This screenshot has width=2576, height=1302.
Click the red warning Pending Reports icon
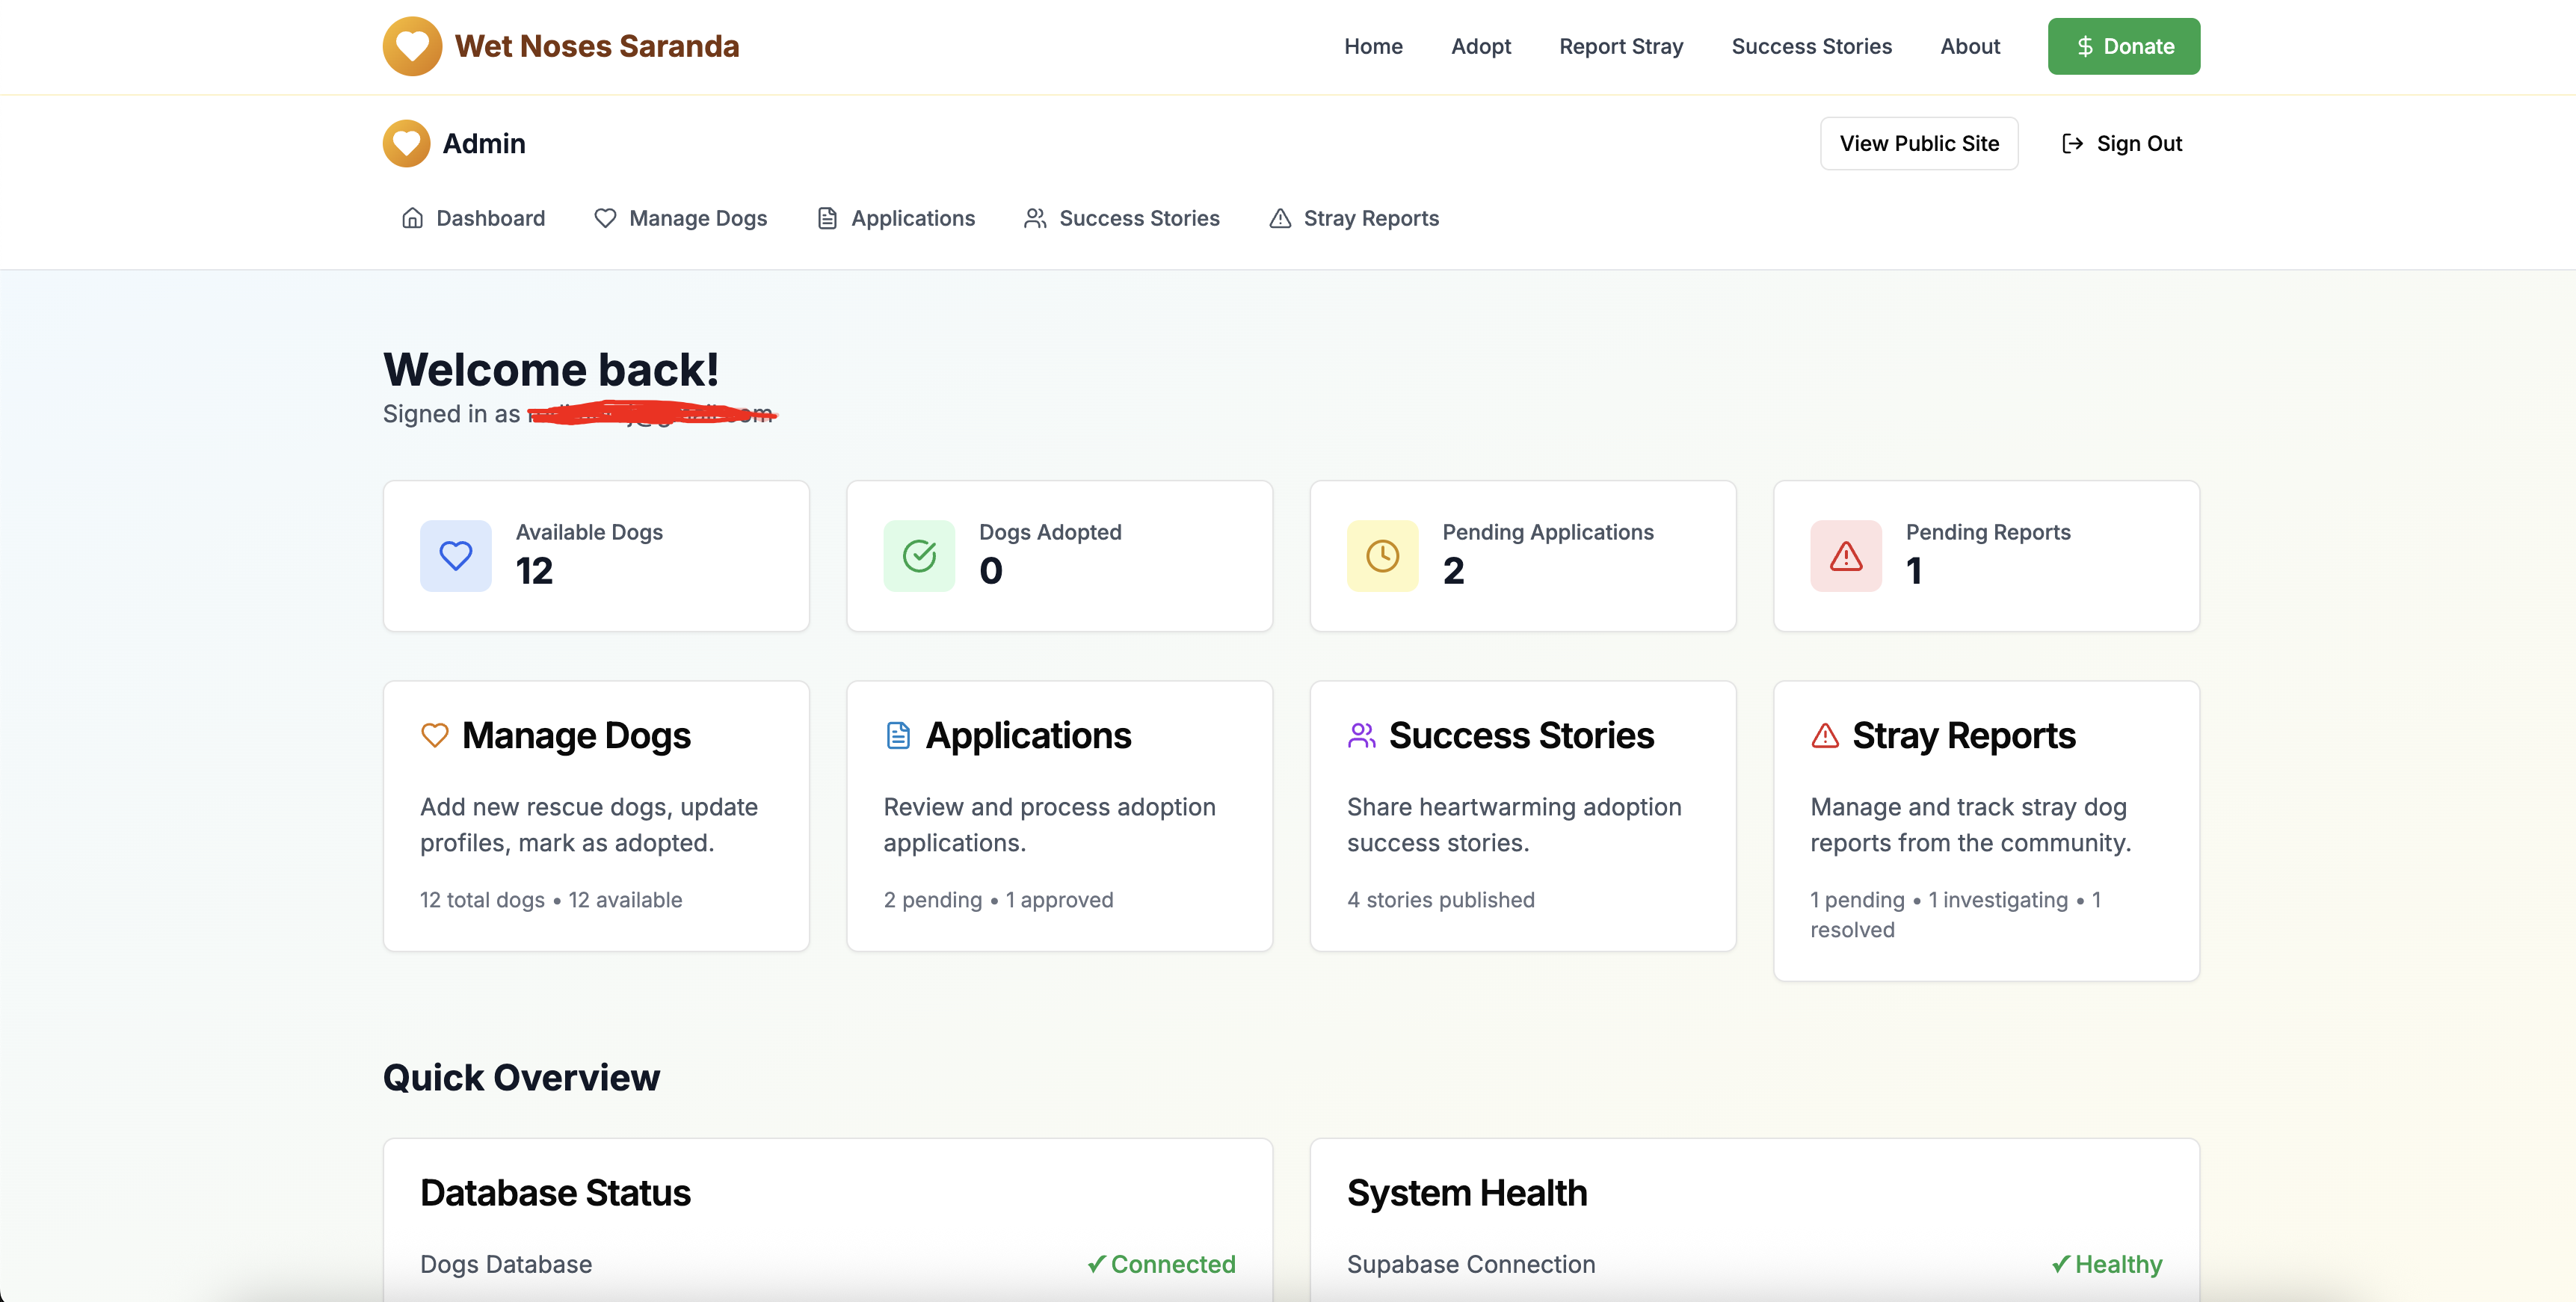1845,556
